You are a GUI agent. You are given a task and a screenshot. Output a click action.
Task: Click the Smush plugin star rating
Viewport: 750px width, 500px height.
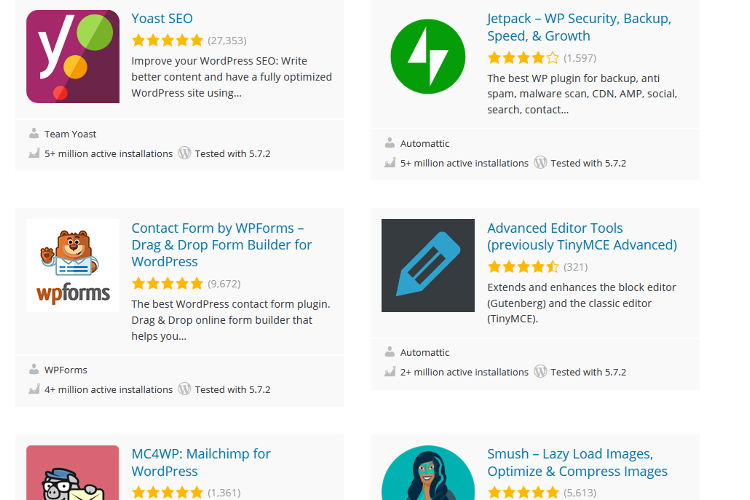click(523, 493)
